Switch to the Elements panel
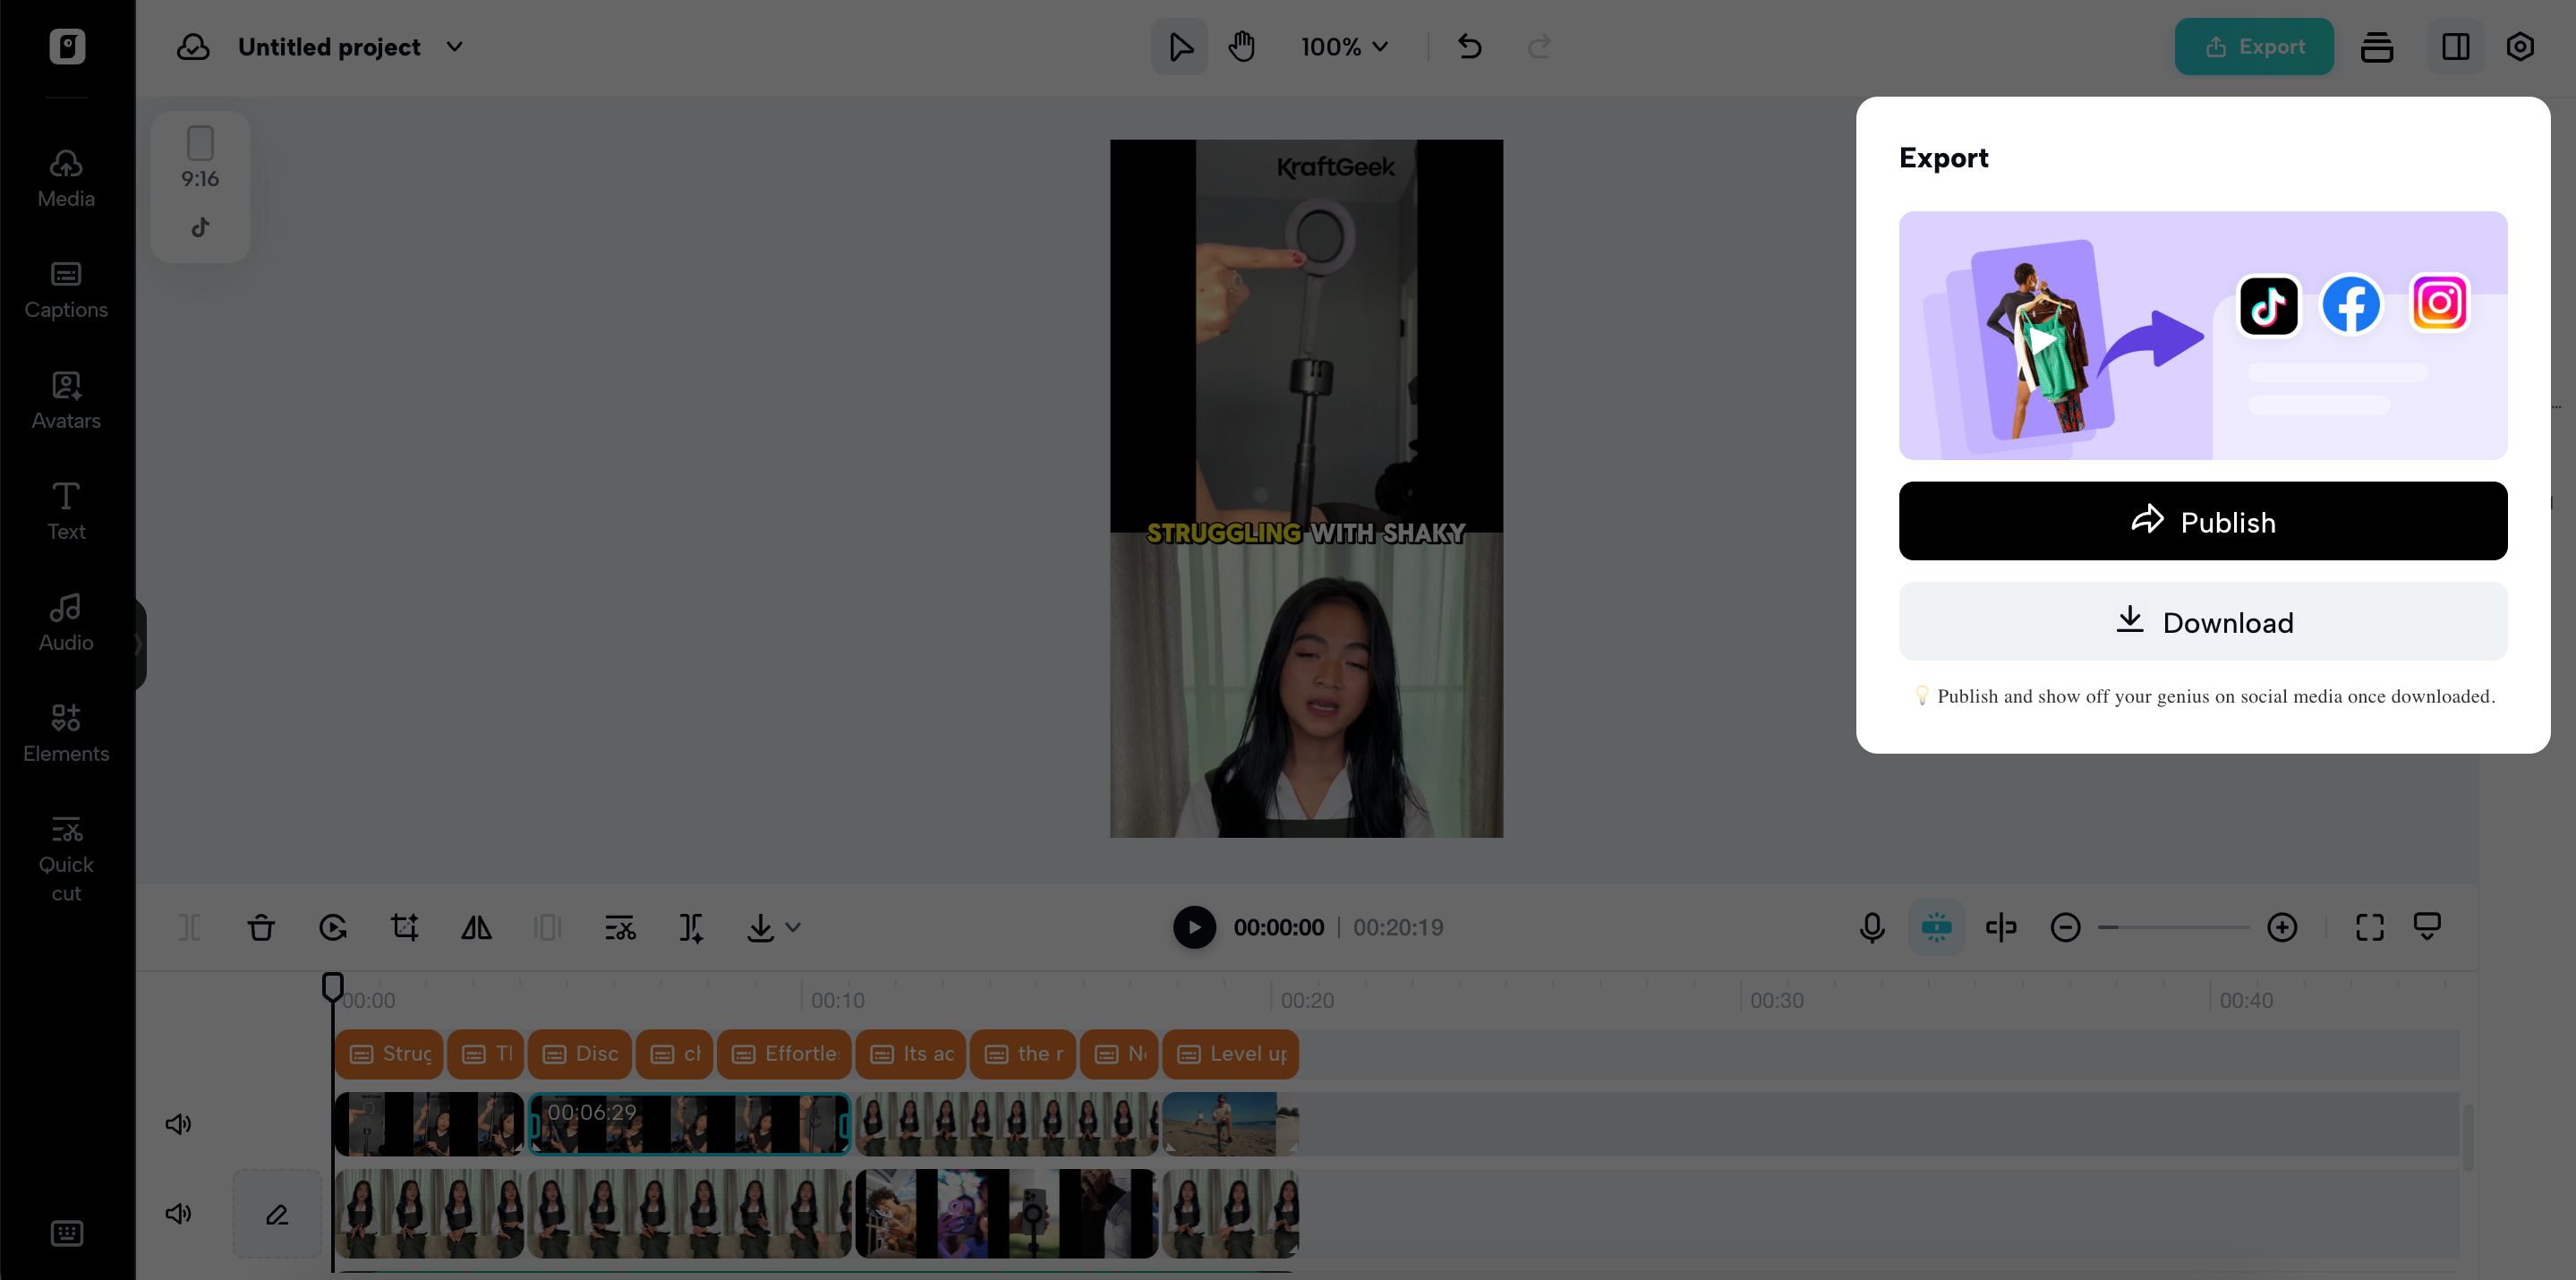2576x1280 pixels. tap(65, 732)
